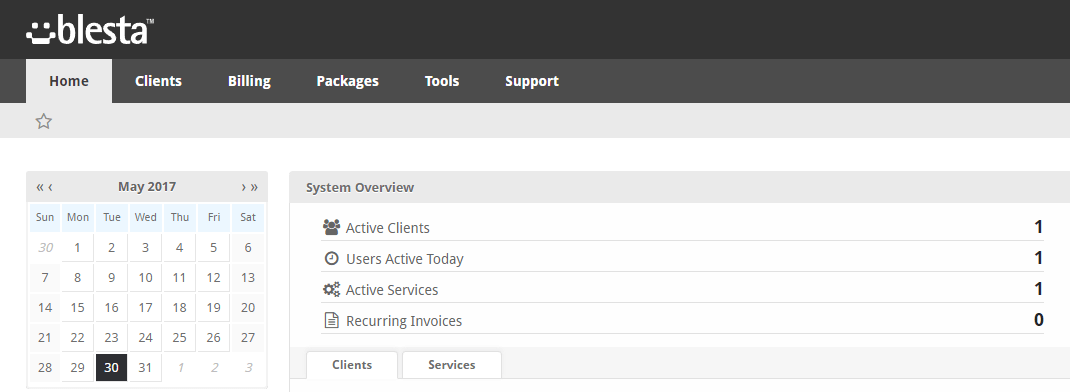This screenshot has width=1070, height=392.
Task: Click Active Clients count 1
Action: (x=1039, y=227)
